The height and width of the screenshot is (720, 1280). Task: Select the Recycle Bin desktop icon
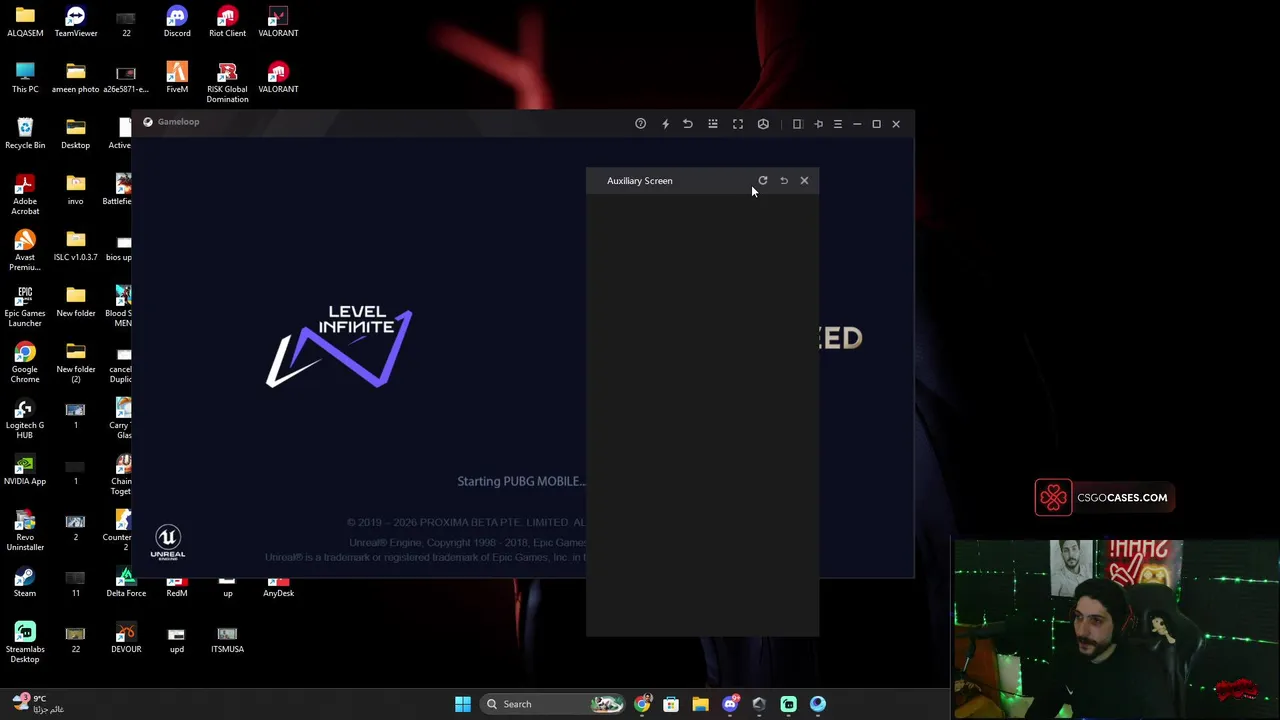(x=25, y=134)
